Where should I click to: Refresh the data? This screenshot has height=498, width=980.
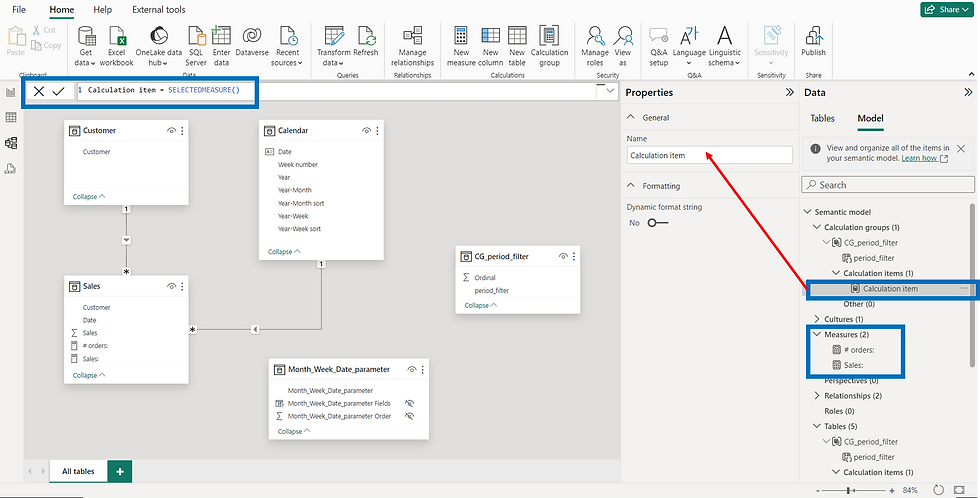click(366, 42)
